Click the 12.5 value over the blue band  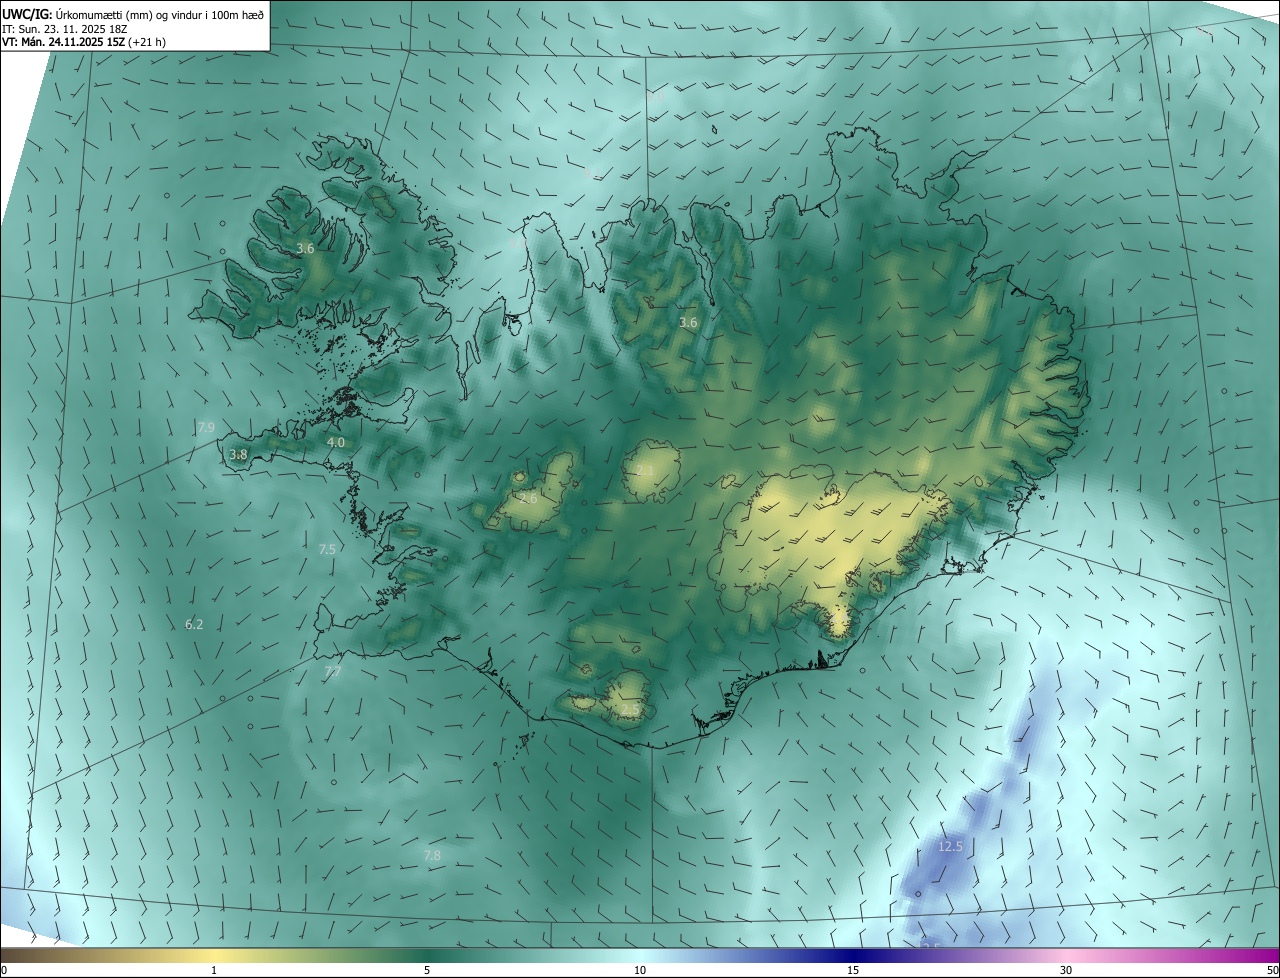950,847
